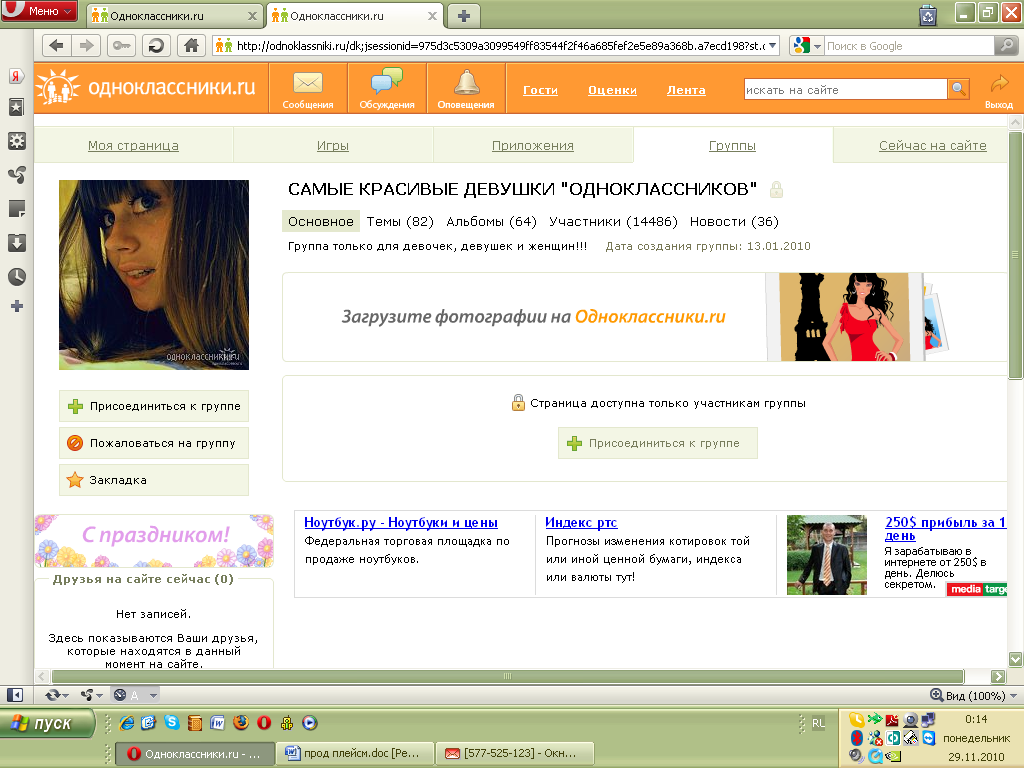1024x768 pixels.
Task: Click the reload page button
Action: coord(156,46)
